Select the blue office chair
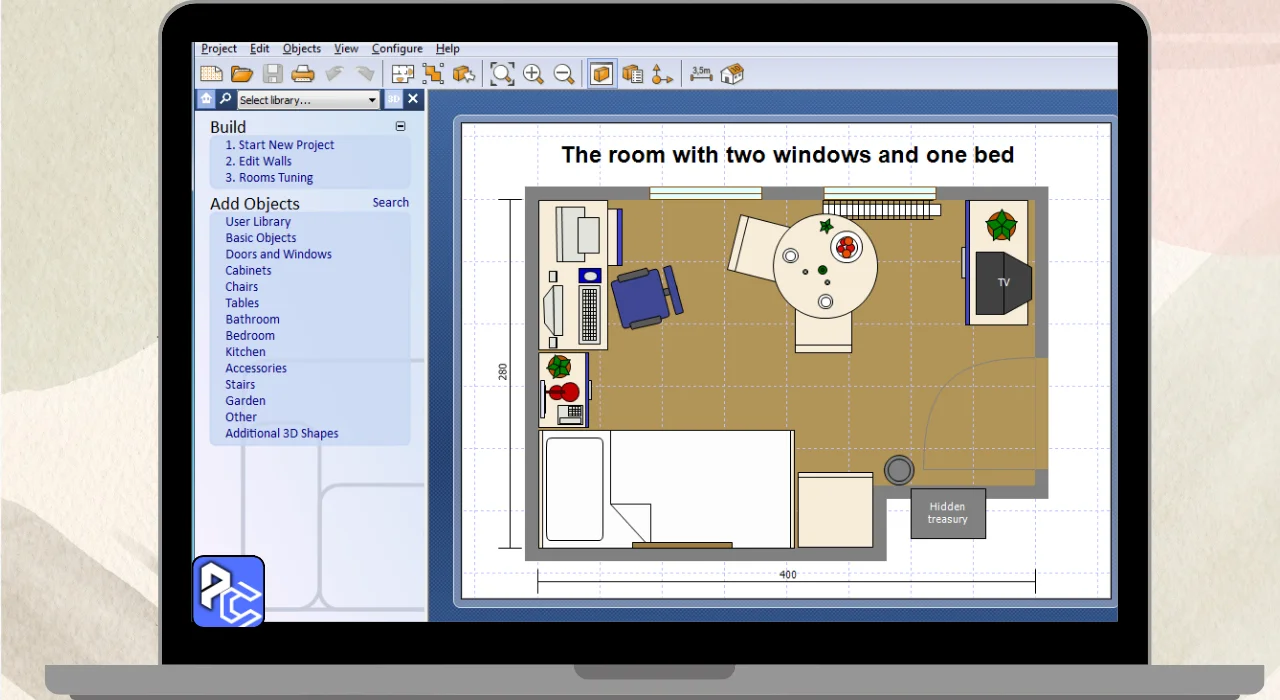The height and width of the screenshot is (700, 1280). [x=645, y=297]
